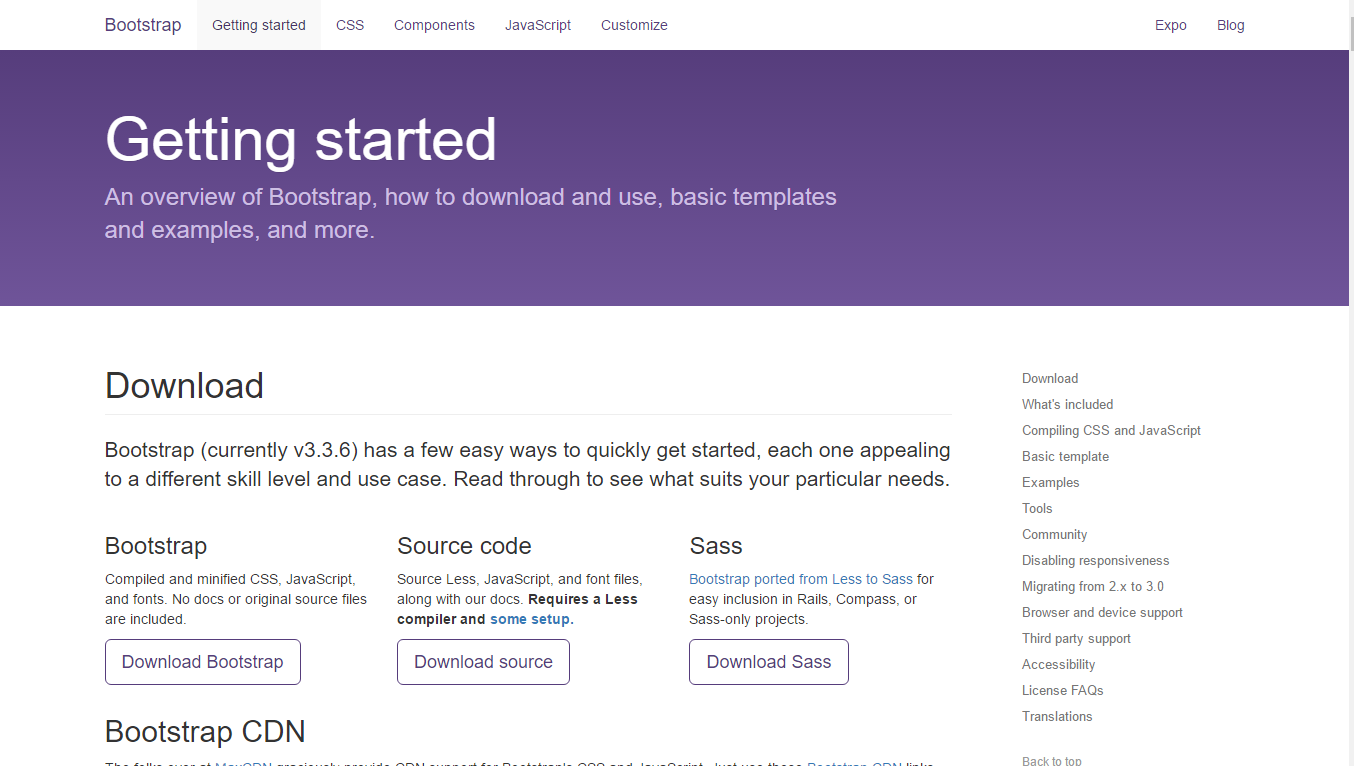The image size is (1354, 766).
Task: Open the Bootstrap Blog
Action: pos(1230,24)
